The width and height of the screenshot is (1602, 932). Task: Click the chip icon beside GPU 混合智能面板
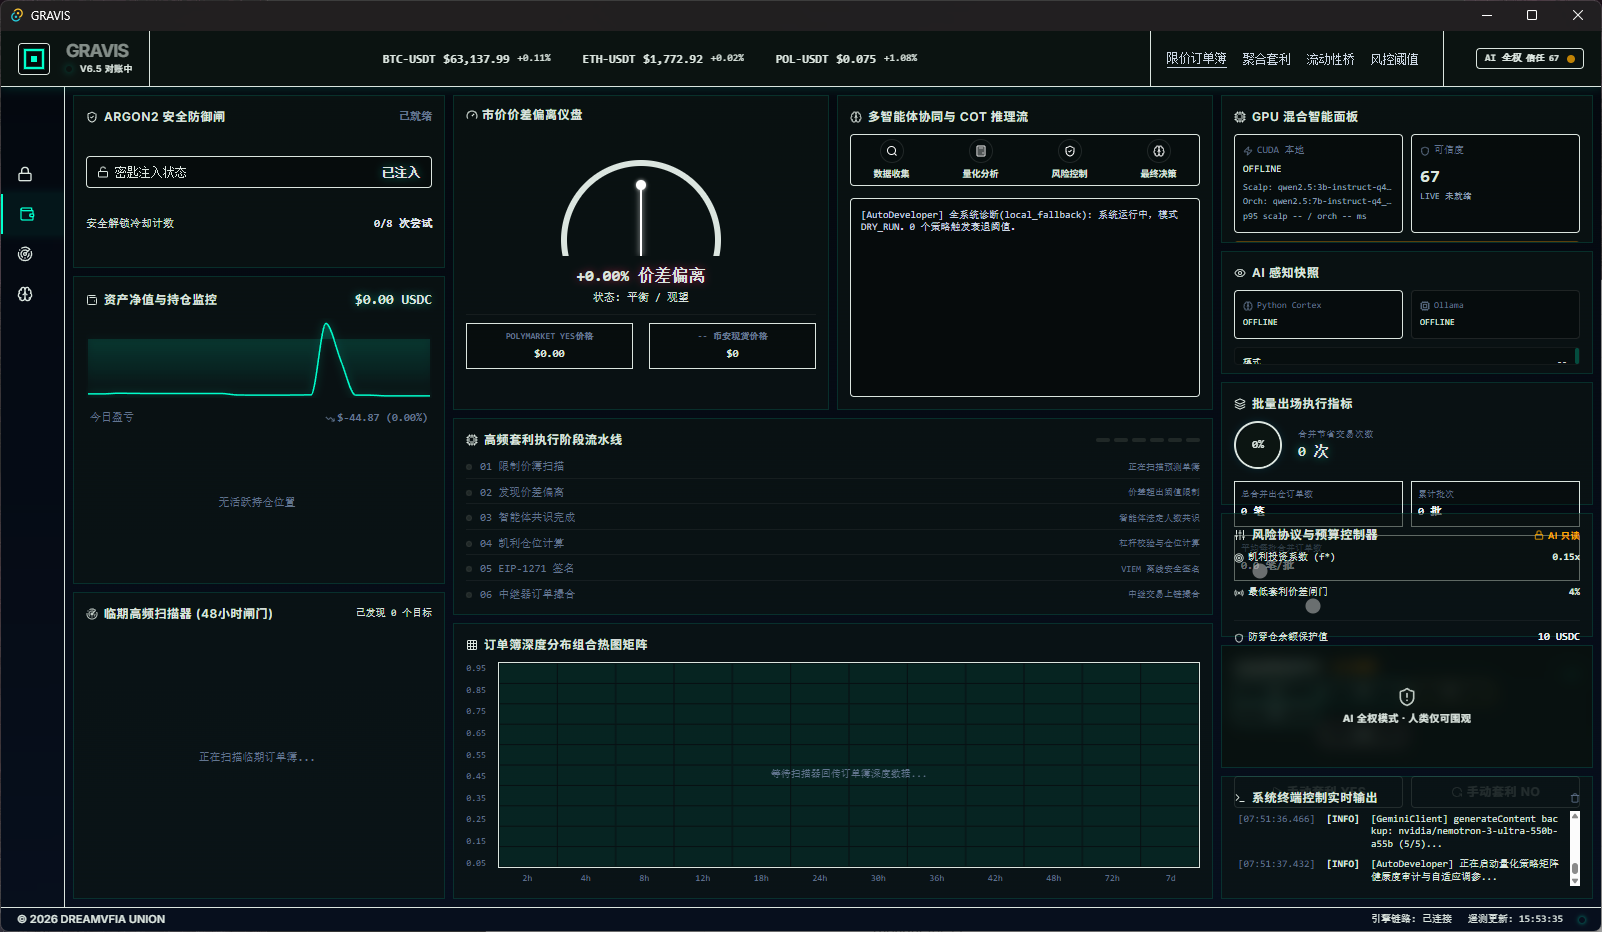(x=1240, y=117)
